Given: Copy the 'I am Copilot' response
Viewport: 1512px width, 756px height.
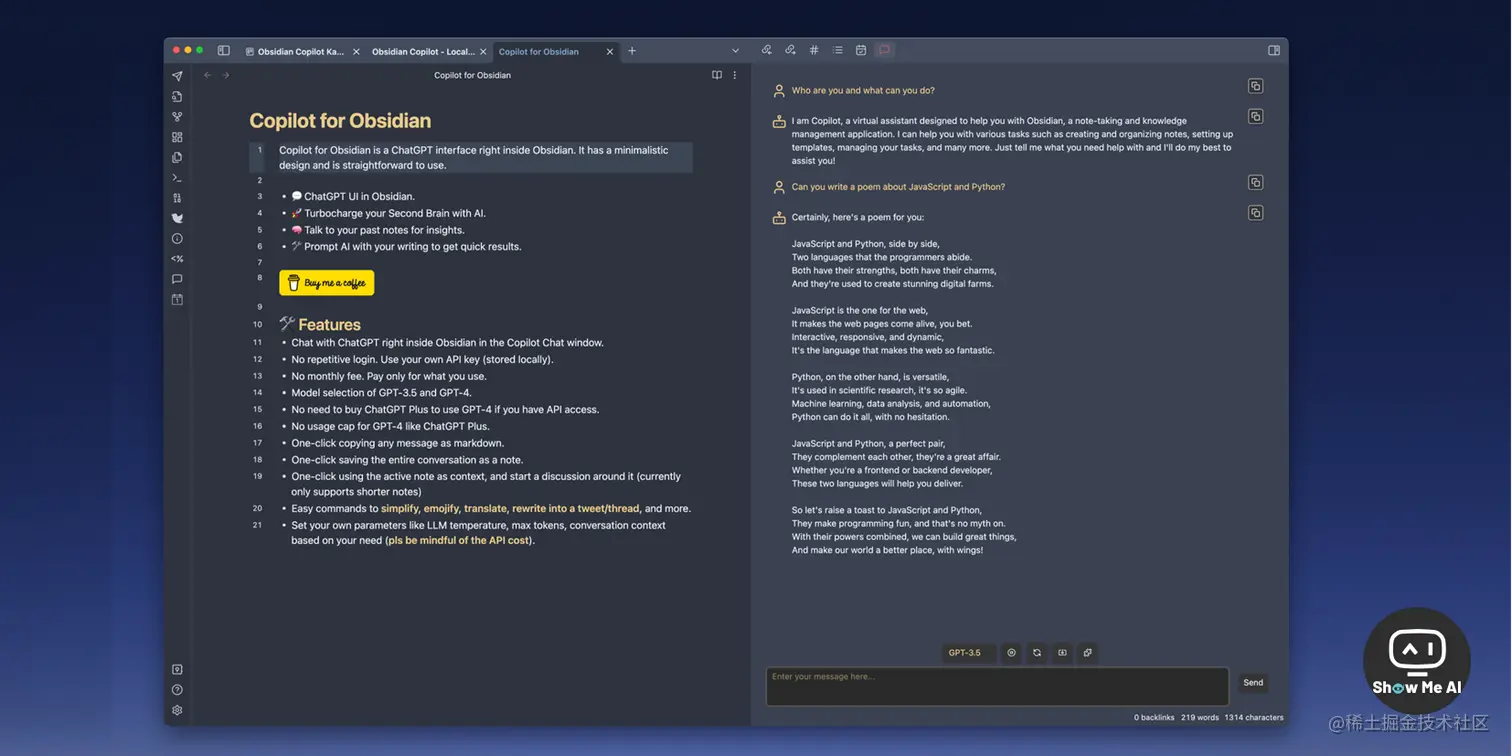Looking at the screenshot, I should [x=1256, y=116].
